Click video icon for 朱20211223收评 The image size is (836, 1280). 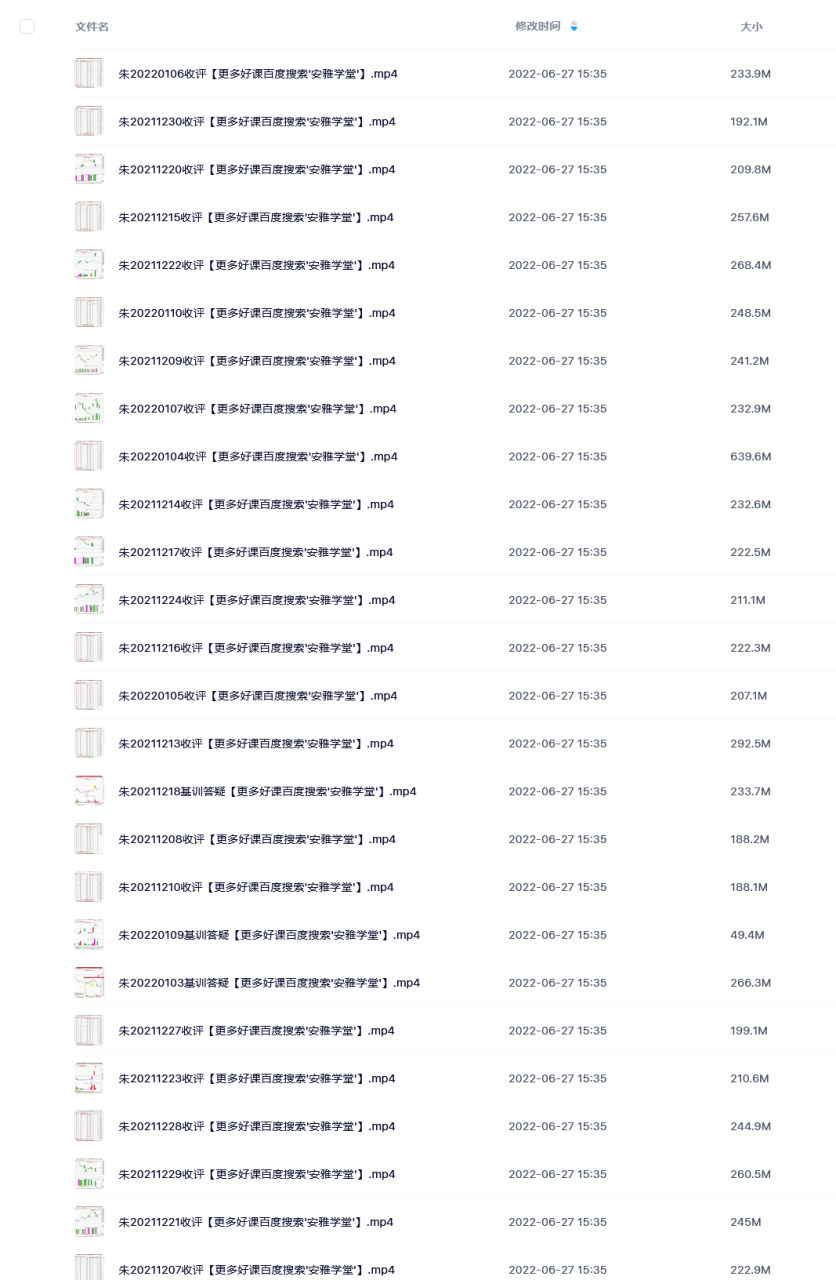[x=89, y=1078]
